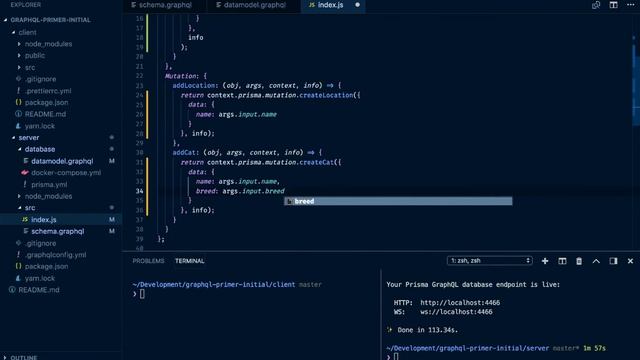Click the left terminal prompt cursor
The width and height of the screenshot is (640, 360).
tap(142, 294)
